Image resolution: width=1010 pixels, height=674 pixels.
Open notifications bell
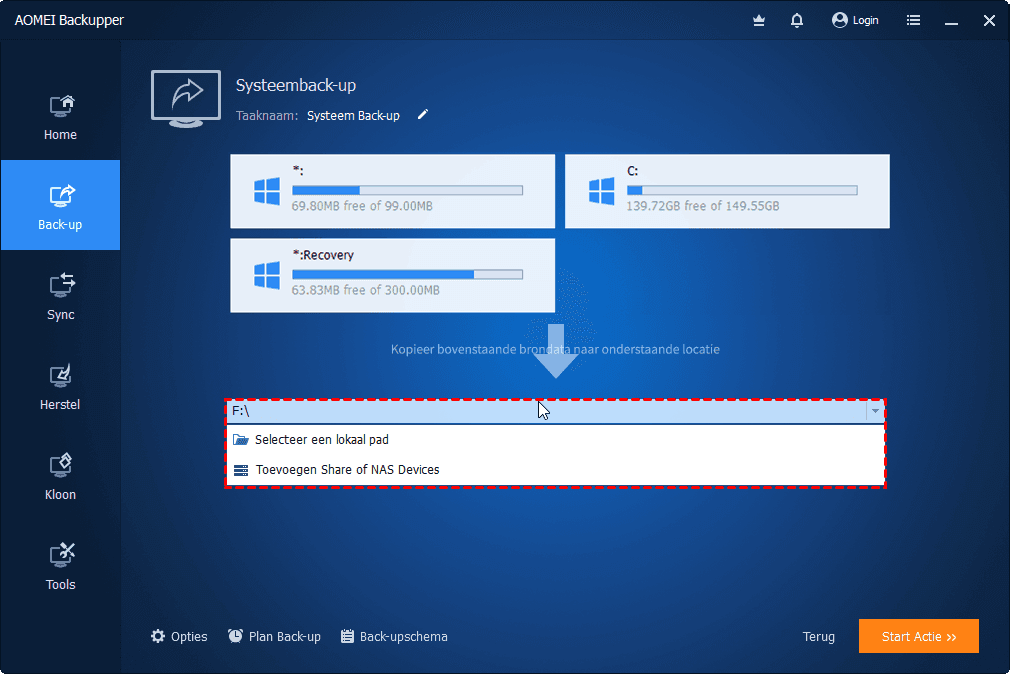click(797, 21)
